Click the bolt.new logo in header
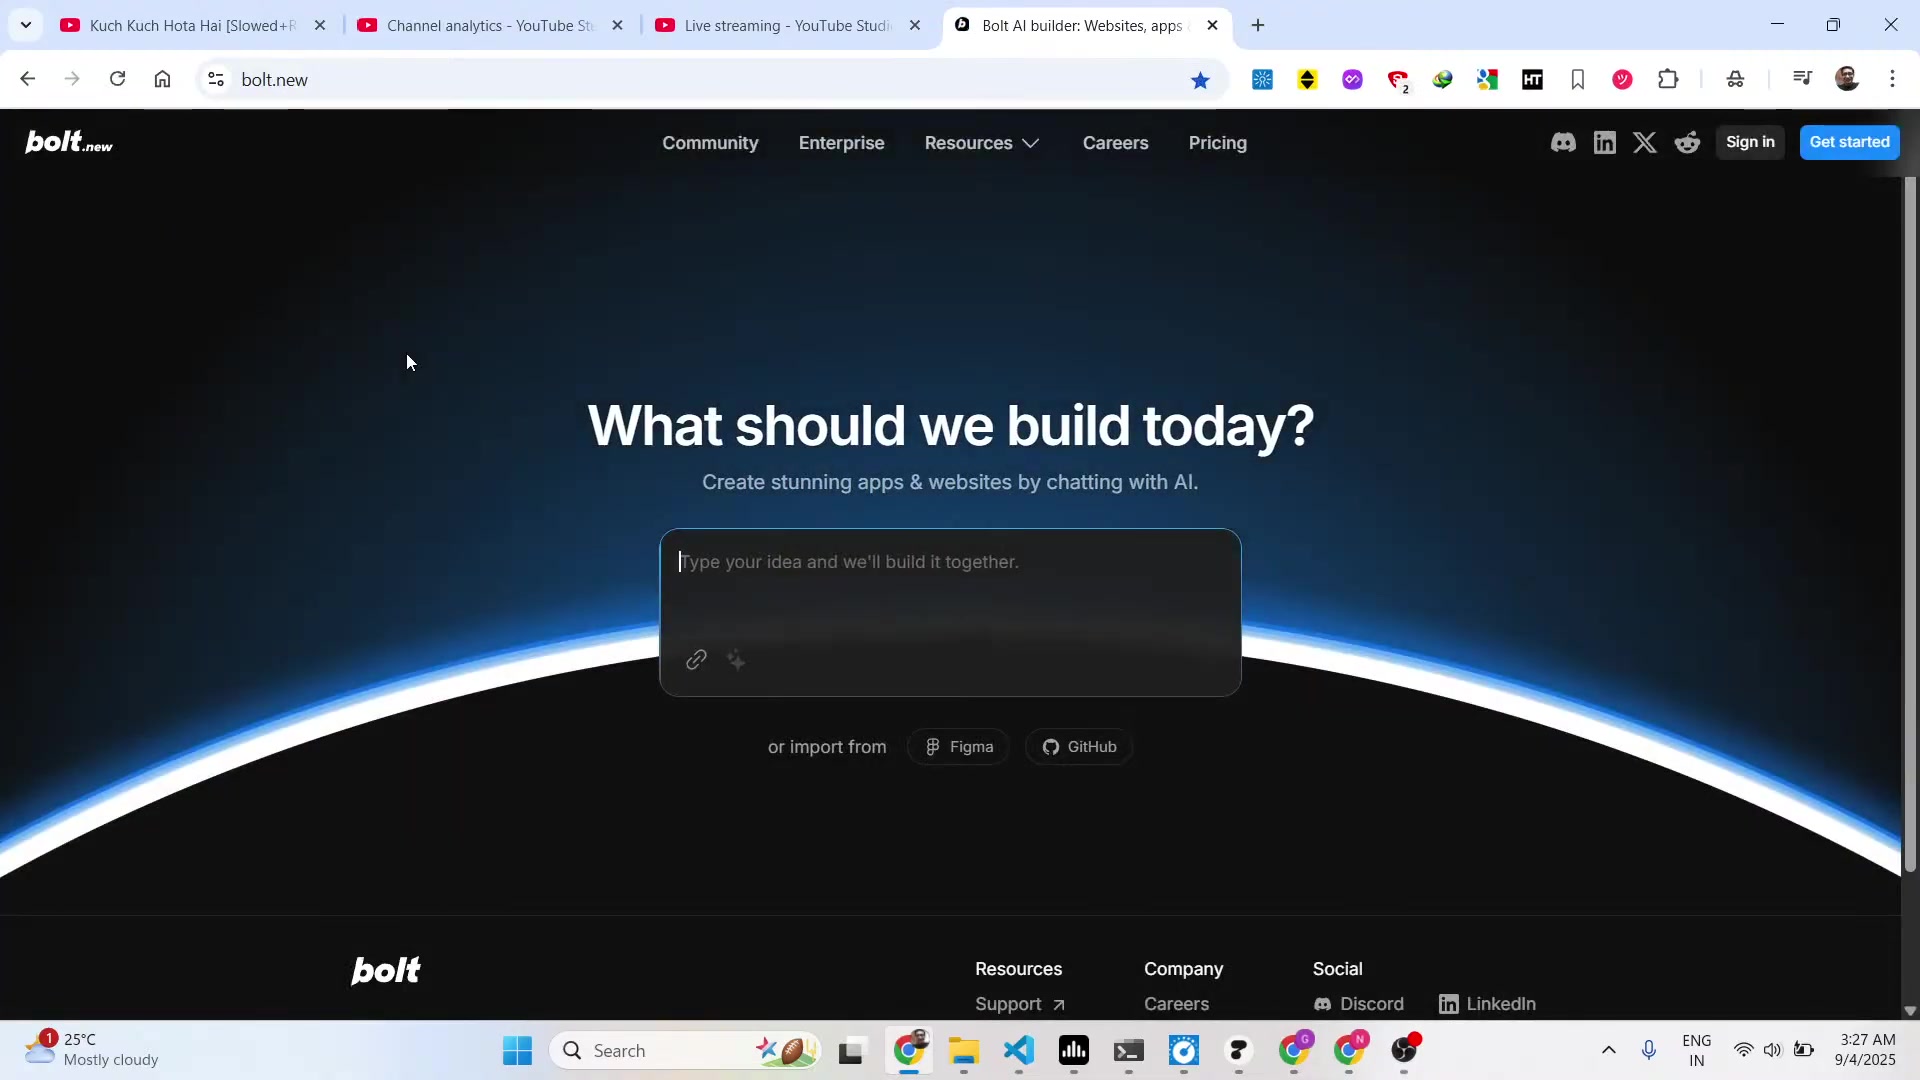1920x1080 pixels. (x=69, y=142)
